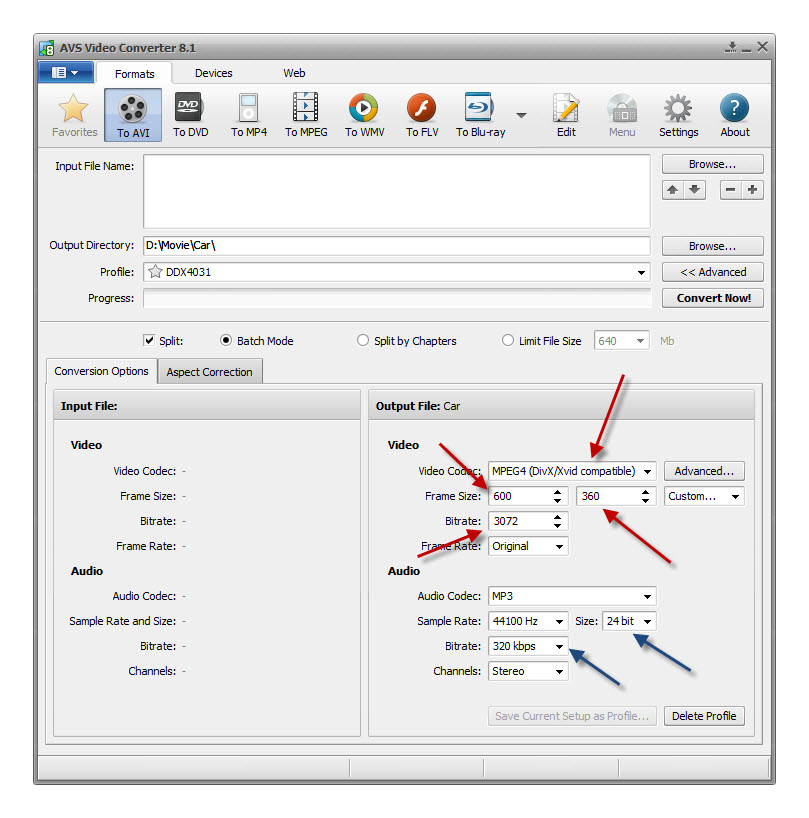Click the Delete Profile button

point(704,716)
